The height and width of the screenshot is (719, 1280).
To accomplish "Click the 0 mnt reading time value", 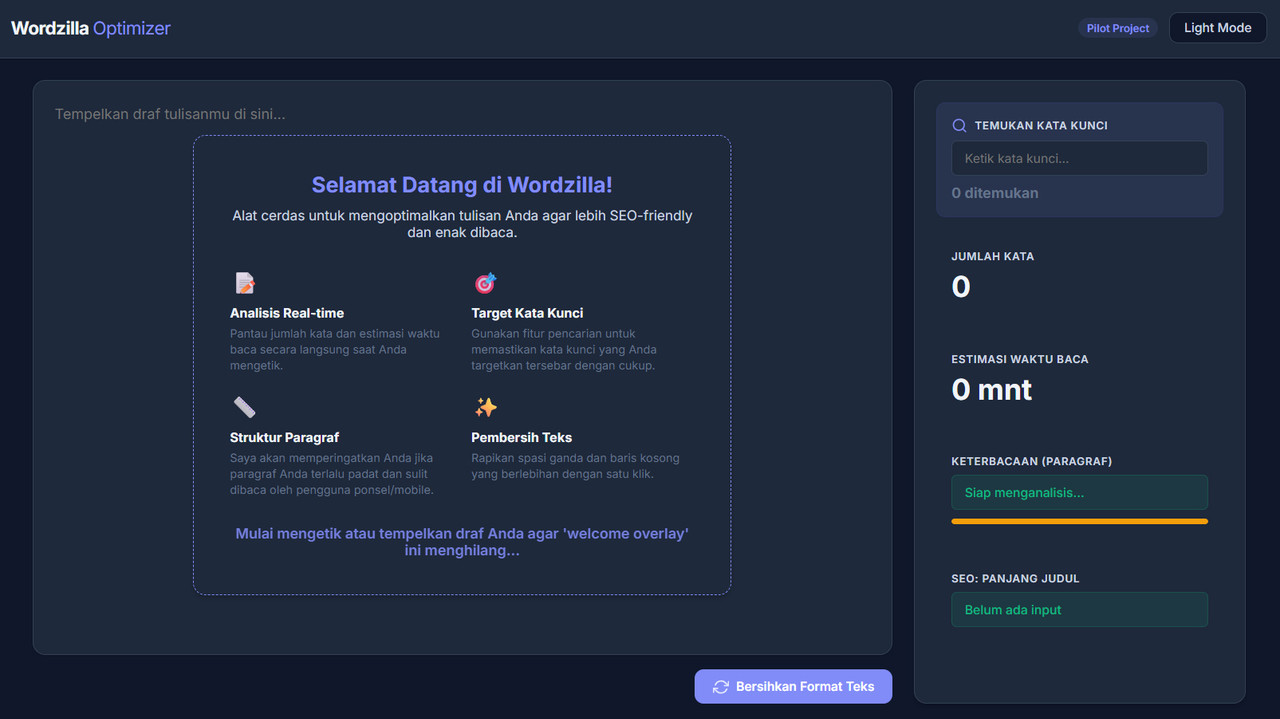I will tap(992, 390).
